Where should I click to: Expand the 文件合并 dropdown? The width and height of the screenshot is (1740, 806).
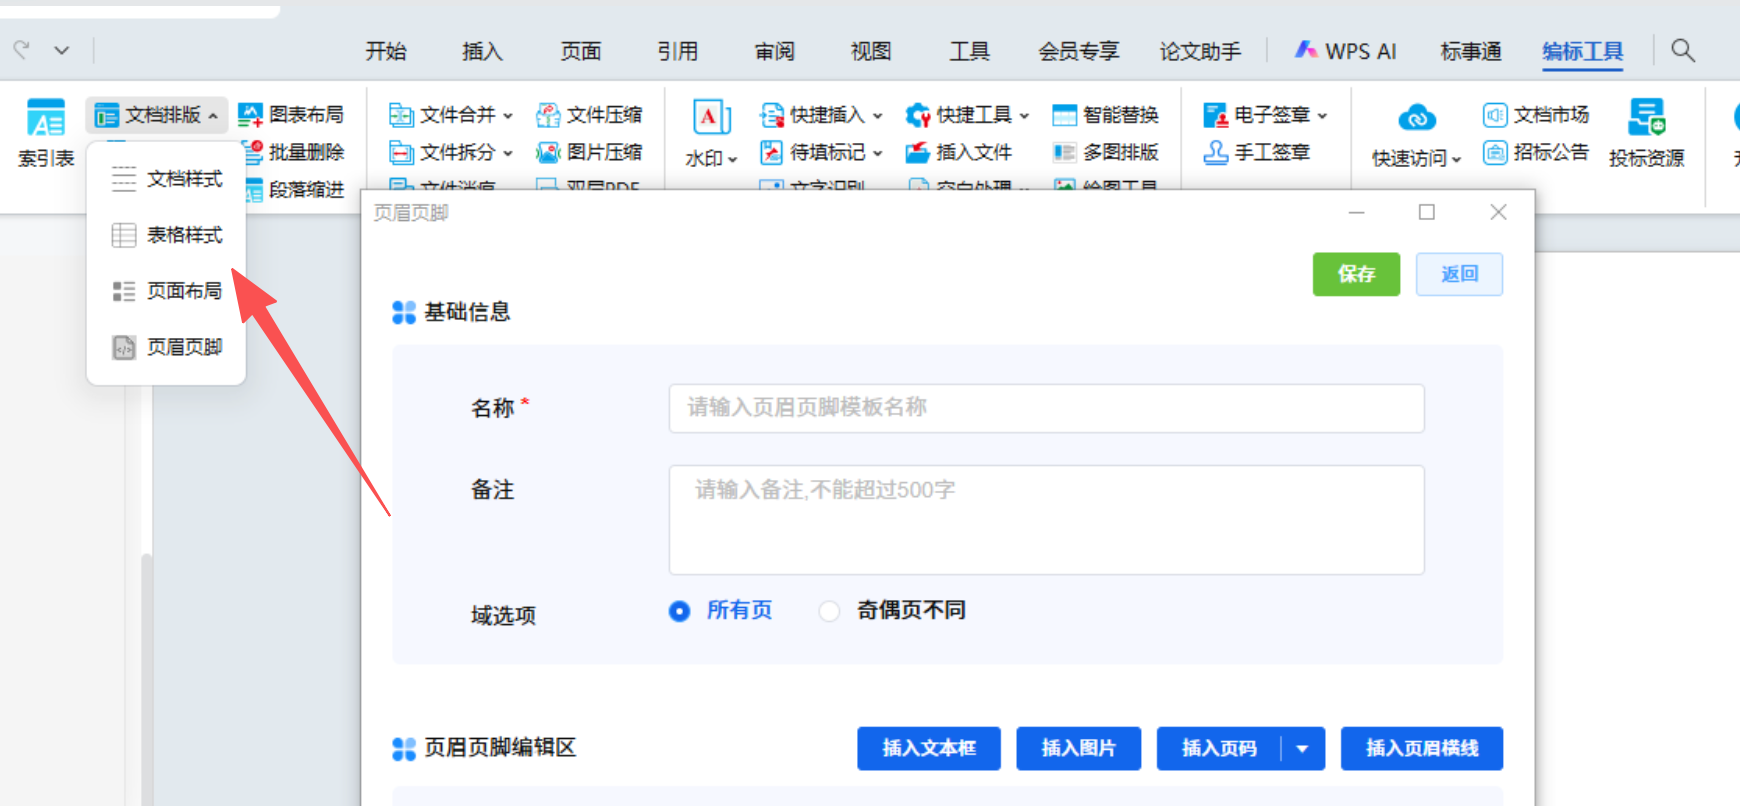tap(508, 116)
